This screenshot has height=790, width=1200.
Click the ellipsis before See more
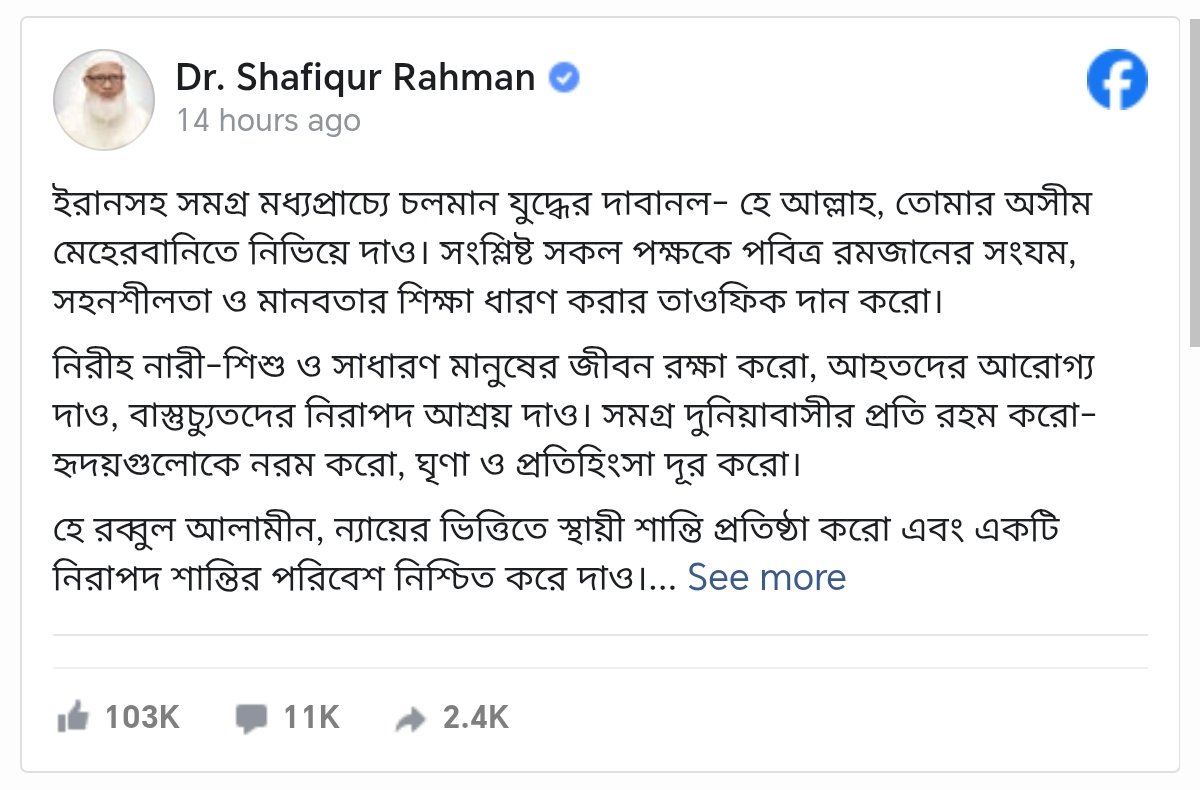click(x=661, y=579)
